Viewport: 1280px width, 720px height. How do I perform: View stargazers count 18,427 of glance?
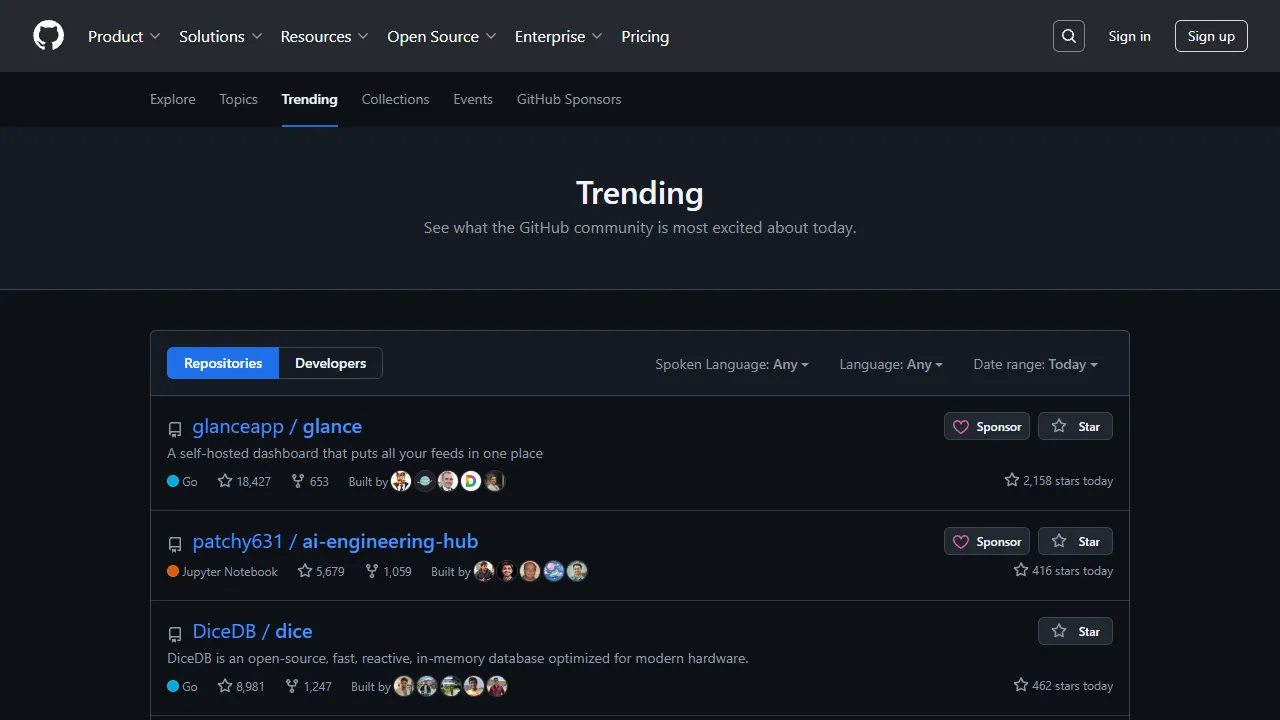(244, 481)
